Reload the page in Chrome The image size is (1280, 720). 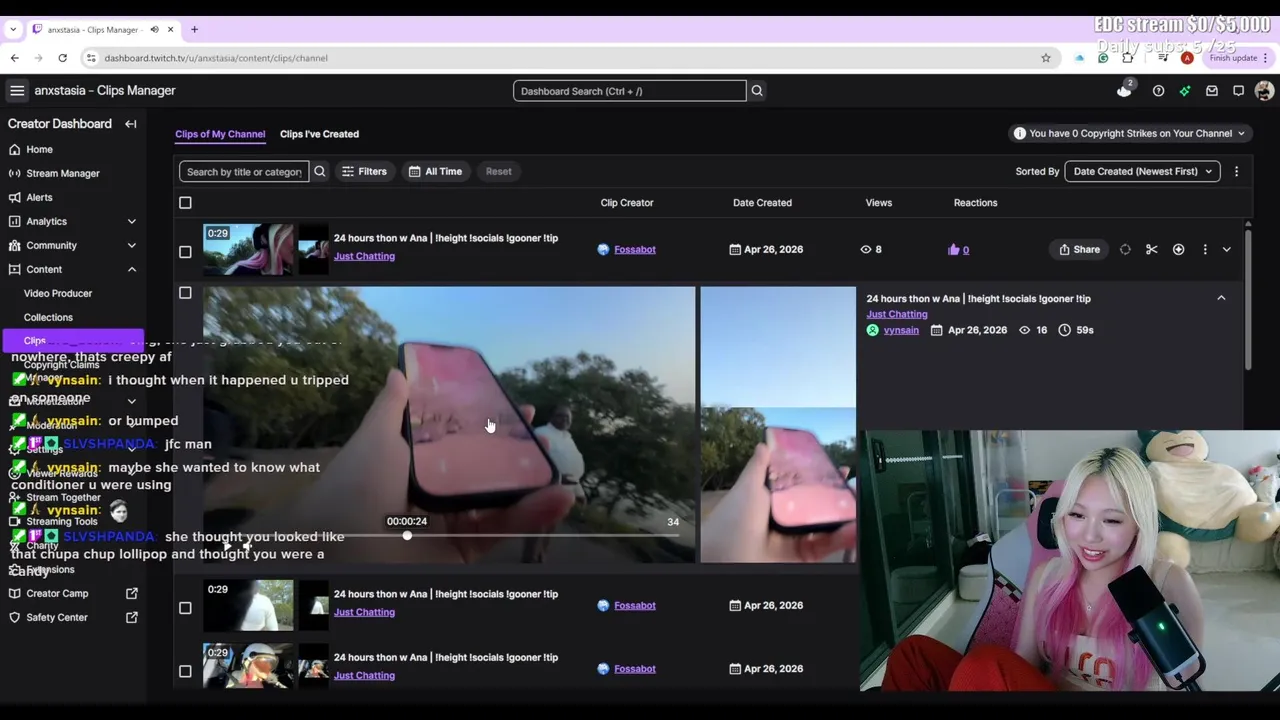point(62,58)
